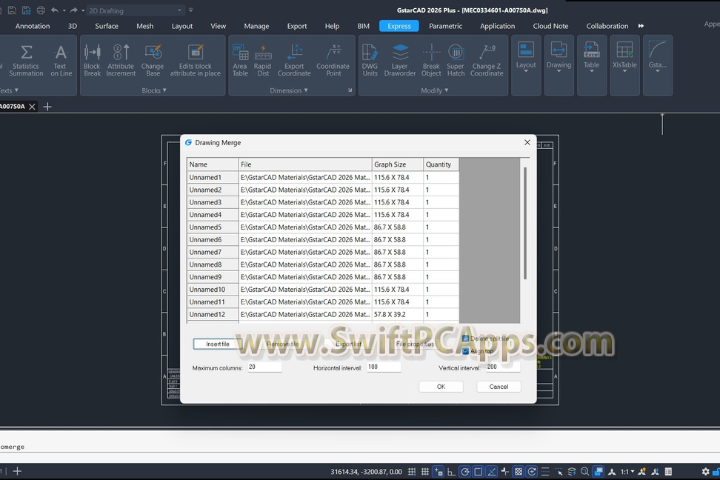This screenshot has width=720, height=480.
Task: Expand the Modify panel dropdown
Action: pyautogui.click(x=434, y=90)
